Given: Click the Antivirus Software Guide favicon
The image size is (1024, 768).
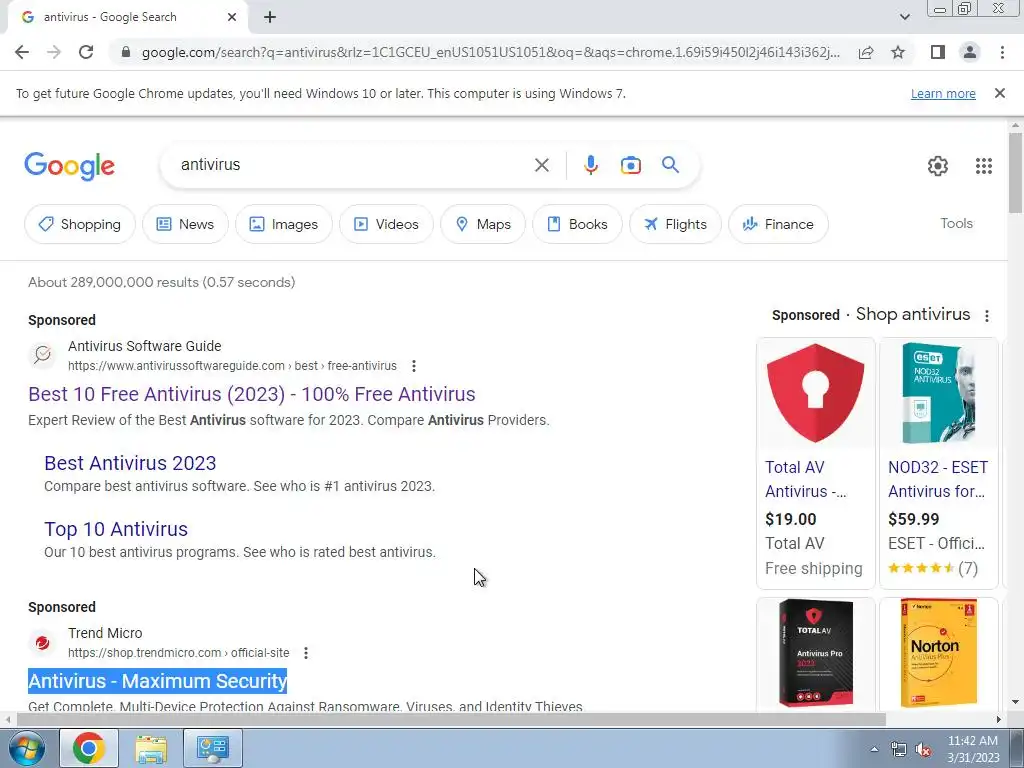Looking at the screenshot, I should [x=43, y=355].
